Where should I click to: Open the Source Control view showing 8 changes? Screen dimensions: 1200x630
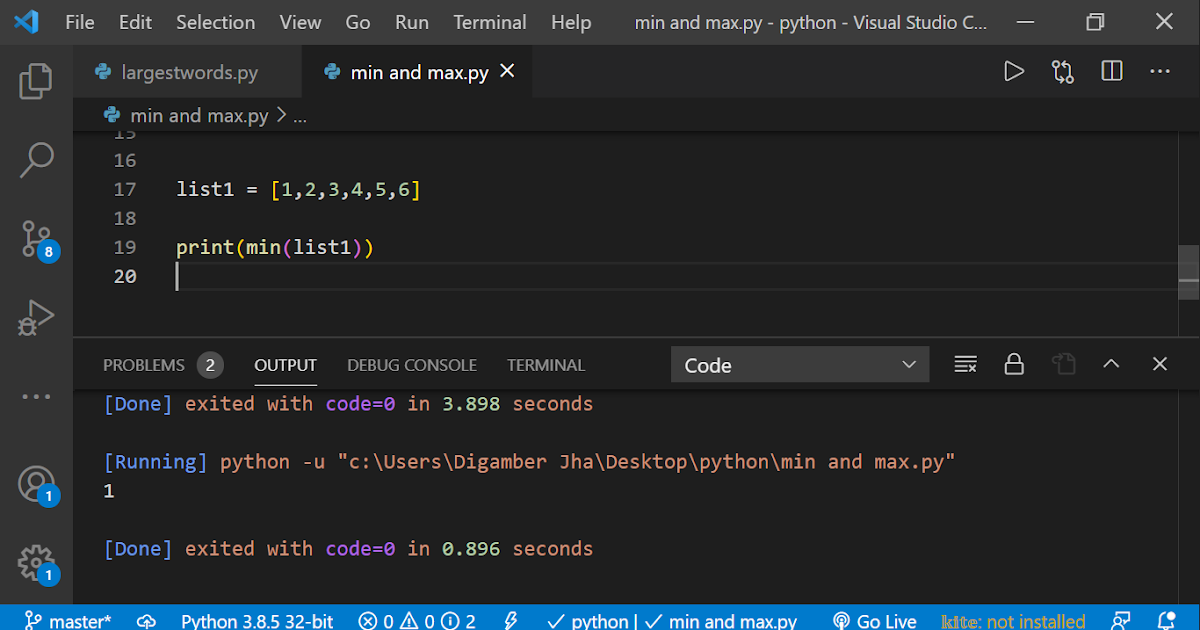36,240
